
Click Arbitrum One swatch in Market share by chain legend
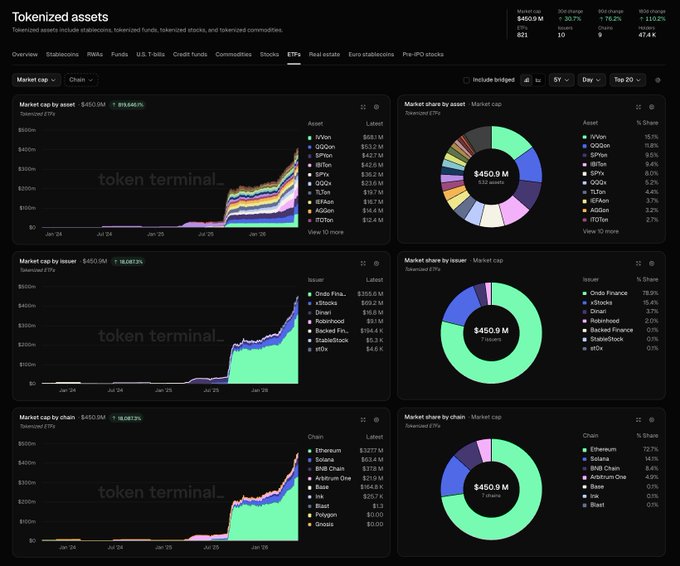click(585, 478)
